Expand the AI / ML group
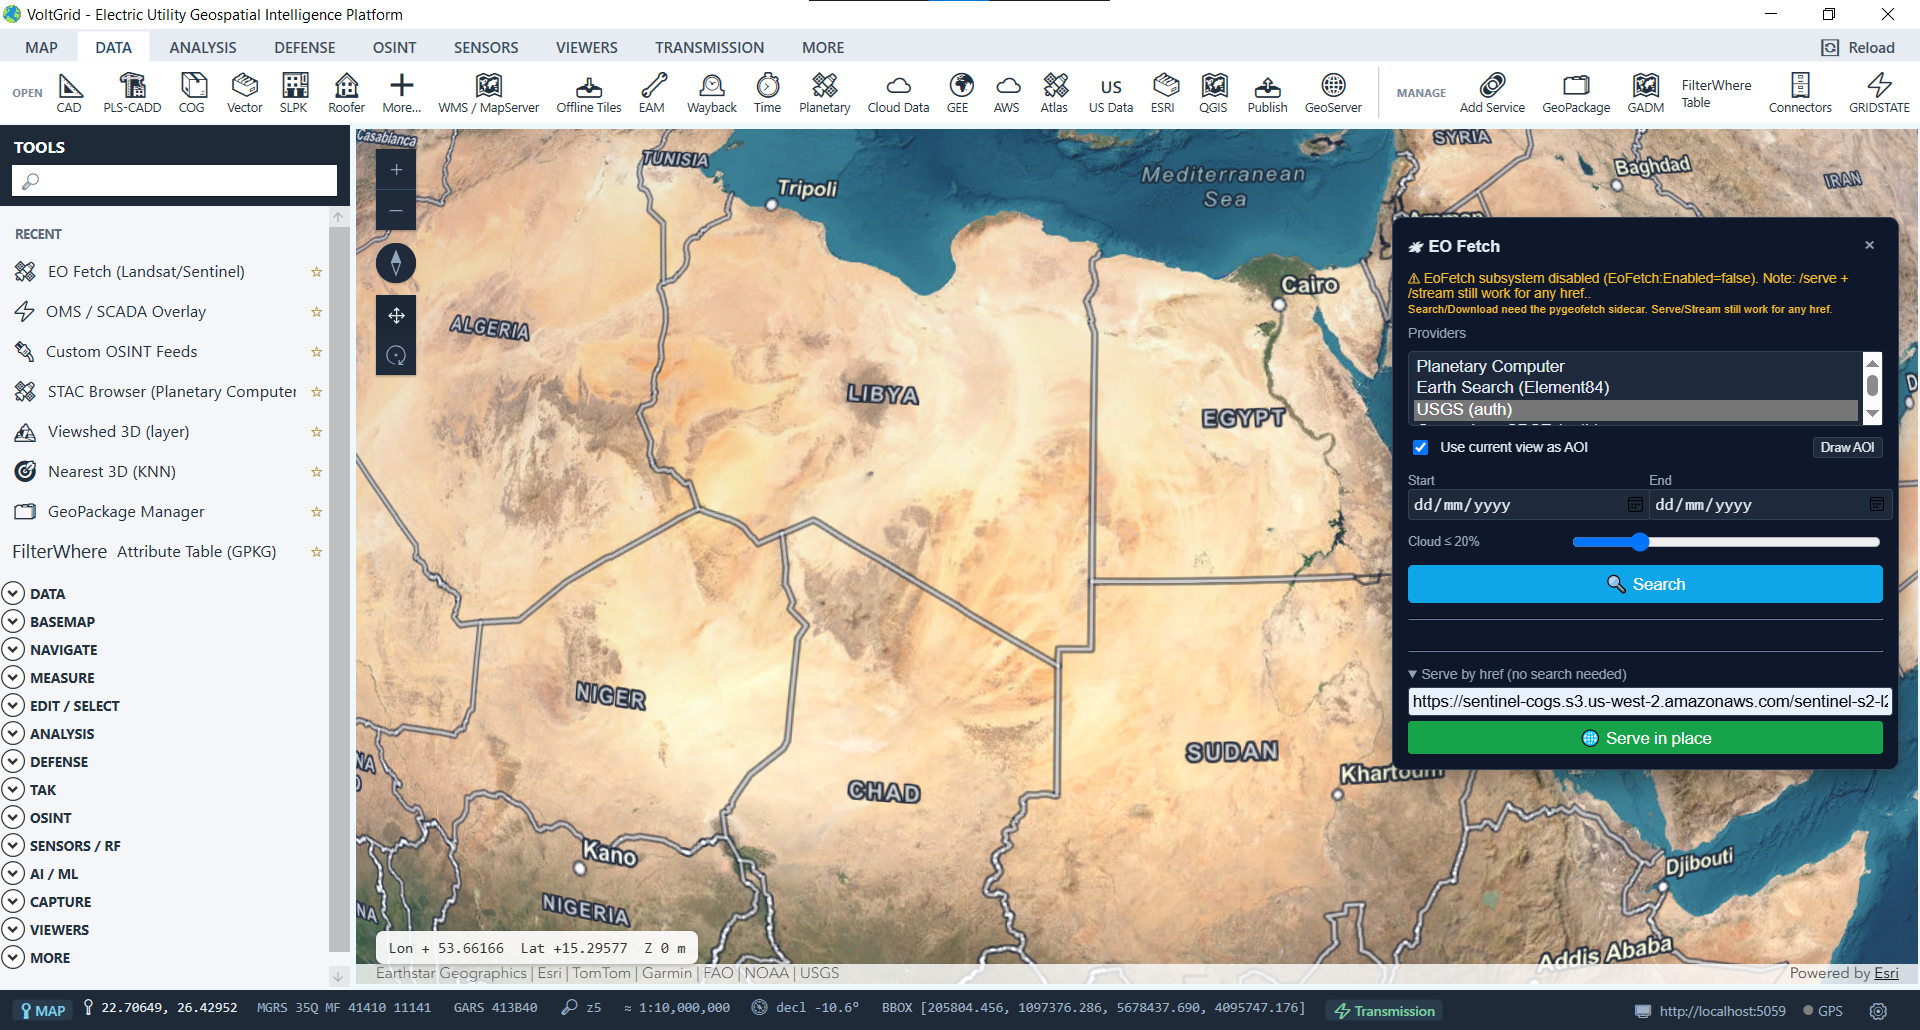1920x1030 pixels. click(13, 873)
